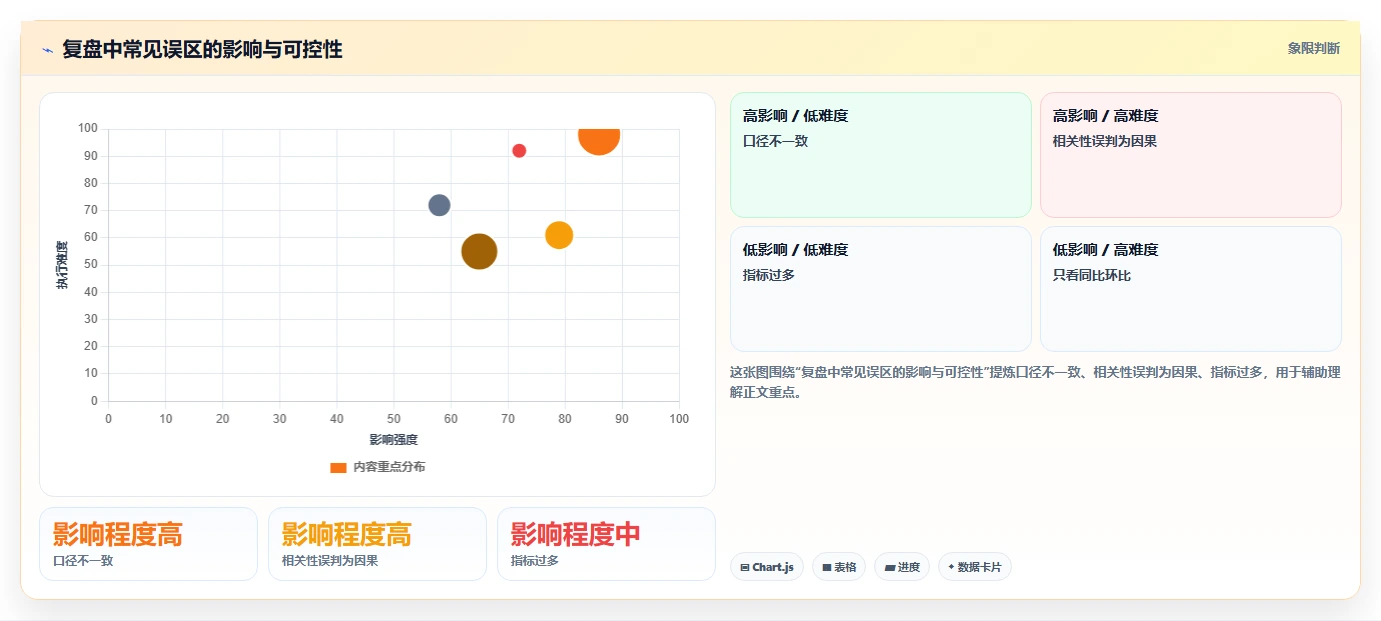
Task: Click the title 复盘中常见误区的影响与可控性
Action: [202, 49]
